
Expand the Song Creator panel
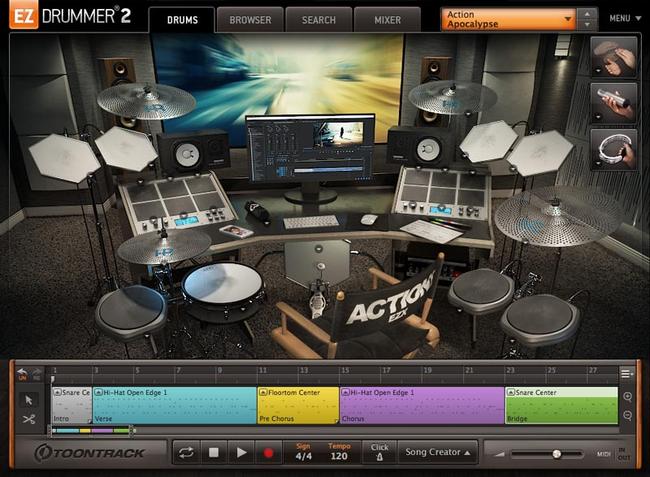click(x=438, y=452)
